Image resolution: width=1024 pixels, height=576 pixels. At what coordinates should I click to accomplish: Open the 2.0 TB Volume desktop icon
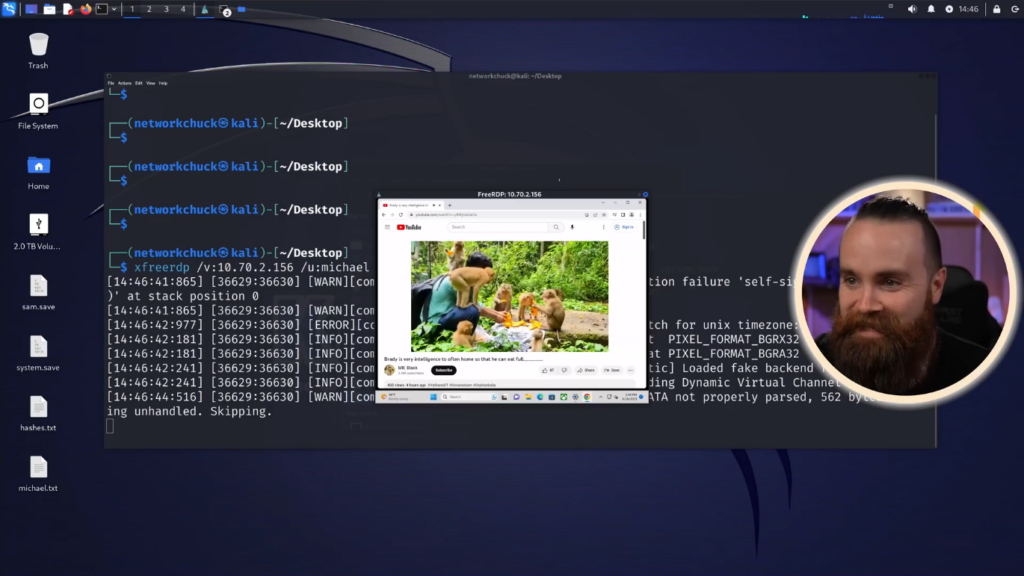pyautogui.click(x=37, y=232)
